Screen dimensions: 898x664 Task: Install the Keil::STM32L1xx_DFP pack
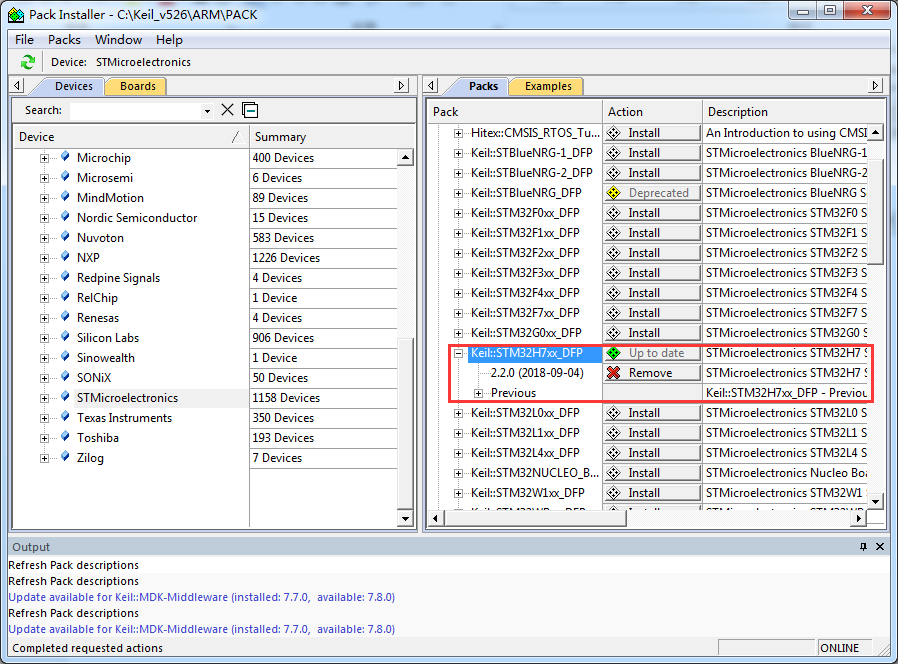(652, 433)
